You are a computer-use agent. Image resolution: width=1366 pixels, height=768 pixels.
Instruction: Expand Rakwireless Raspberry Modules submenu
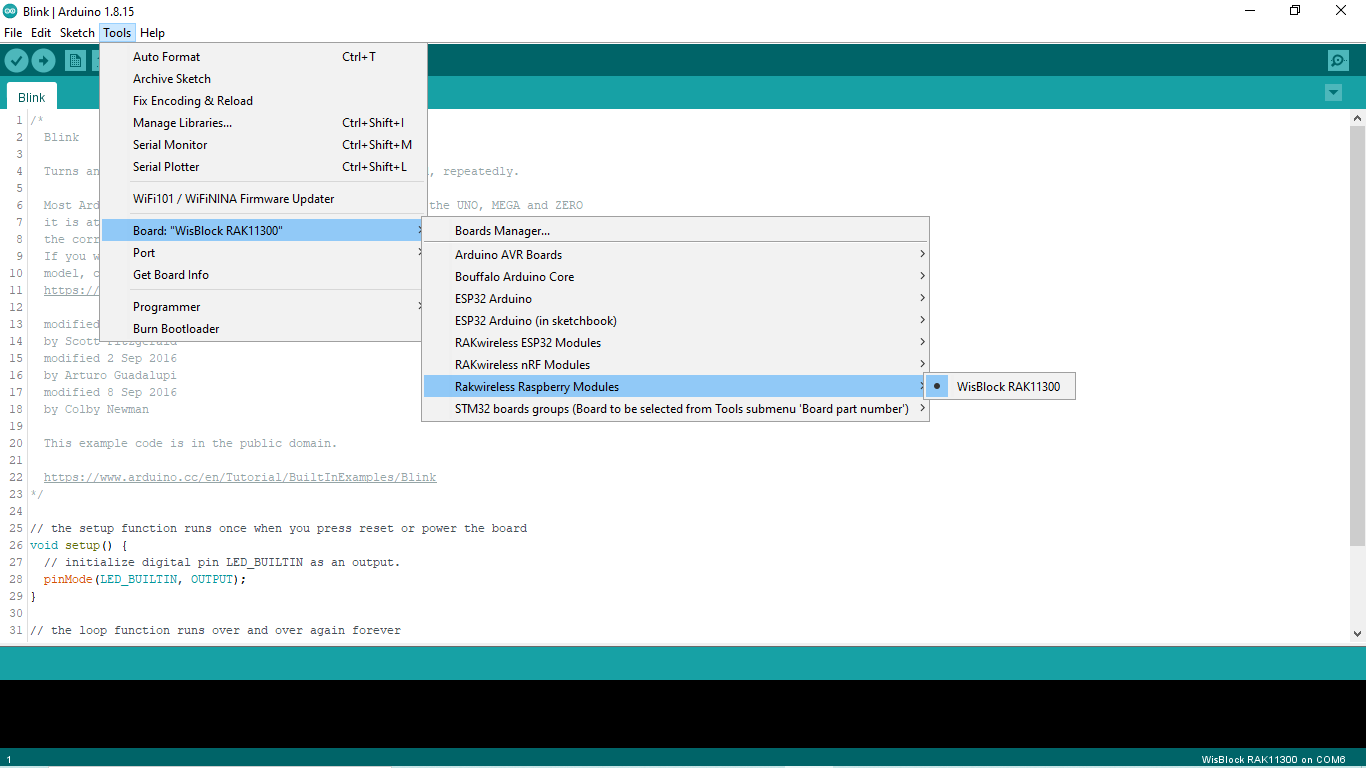tap(676, 387)
